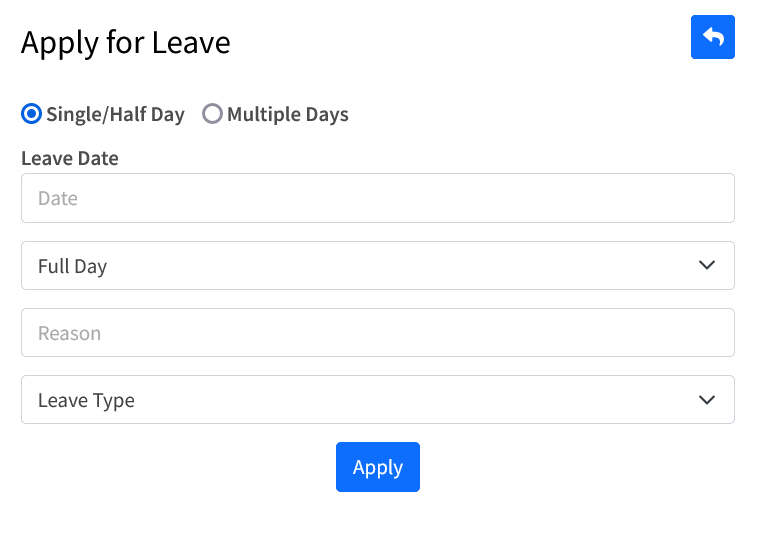
Task: Click the "Date" placeholder text
Action: 58,198
